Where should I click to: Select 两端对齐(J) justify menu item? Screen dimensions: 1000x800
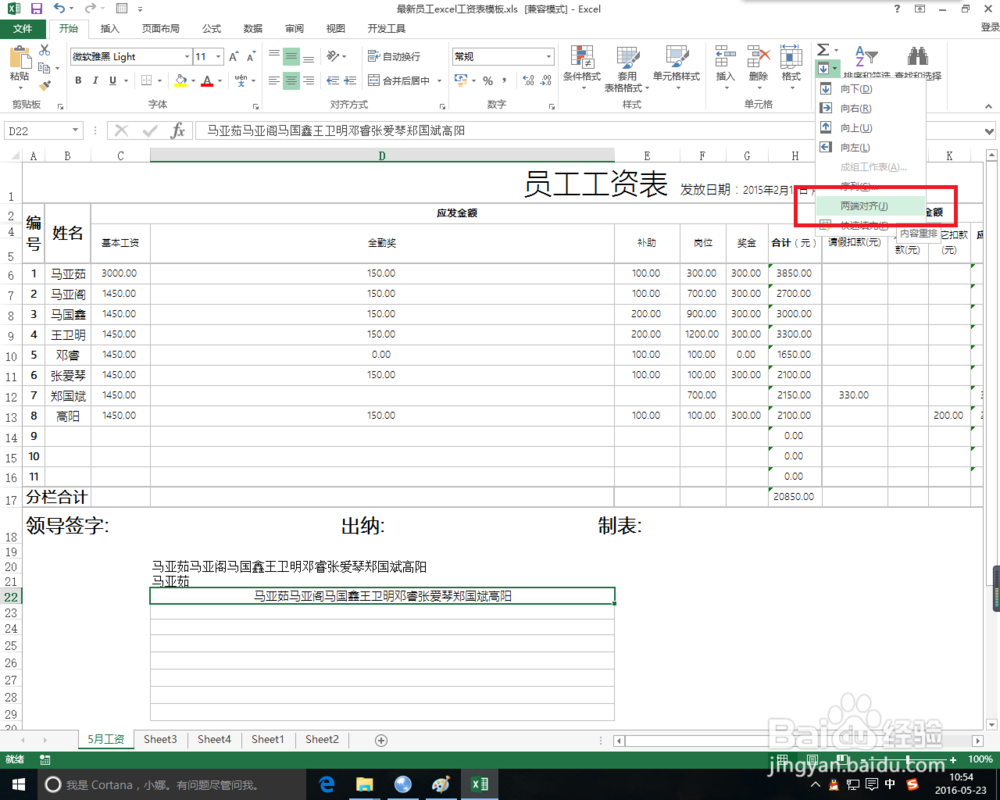click(870, 206)
